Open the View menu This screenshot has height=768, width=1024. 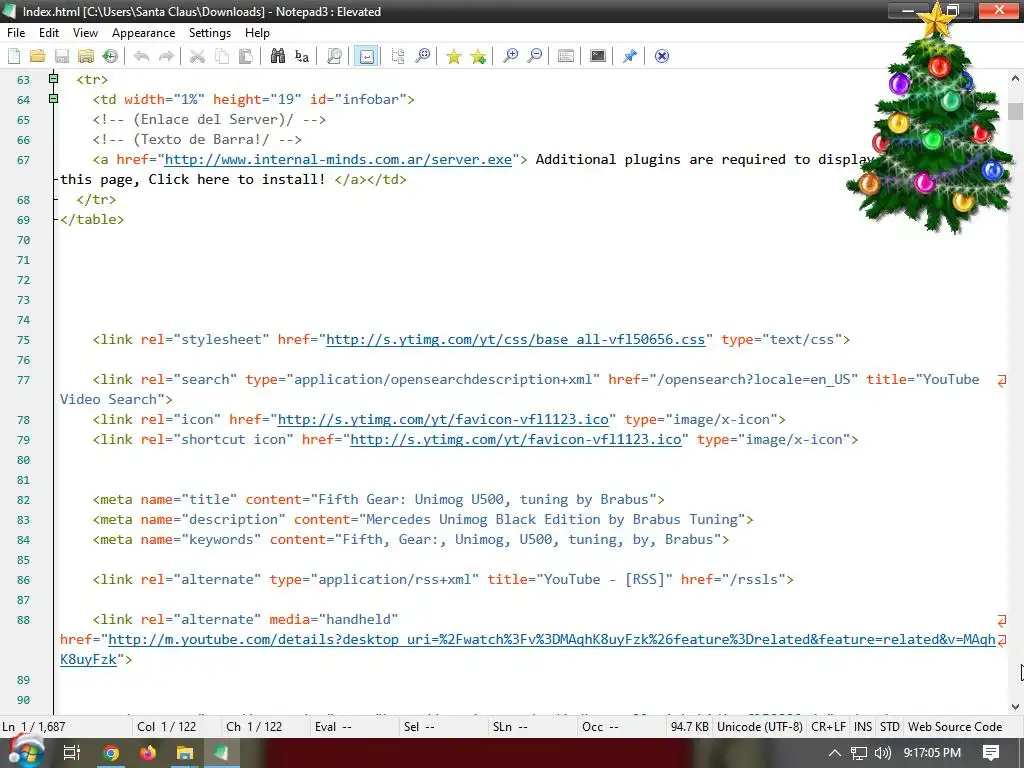click(x=85, y=33)
